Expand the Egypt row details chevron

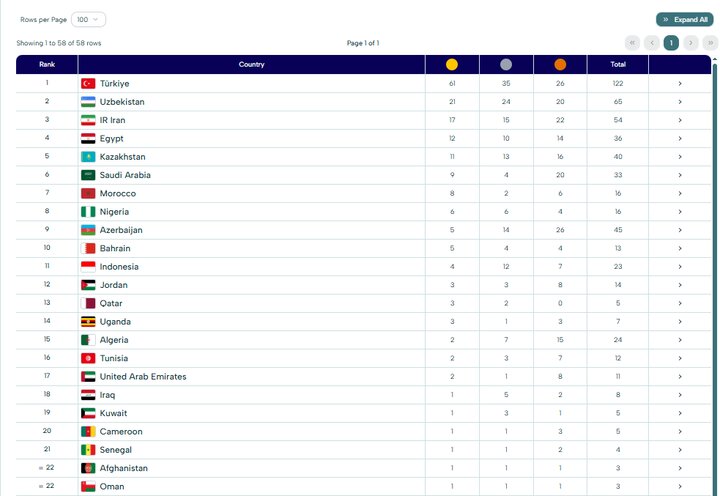(680, 139)
